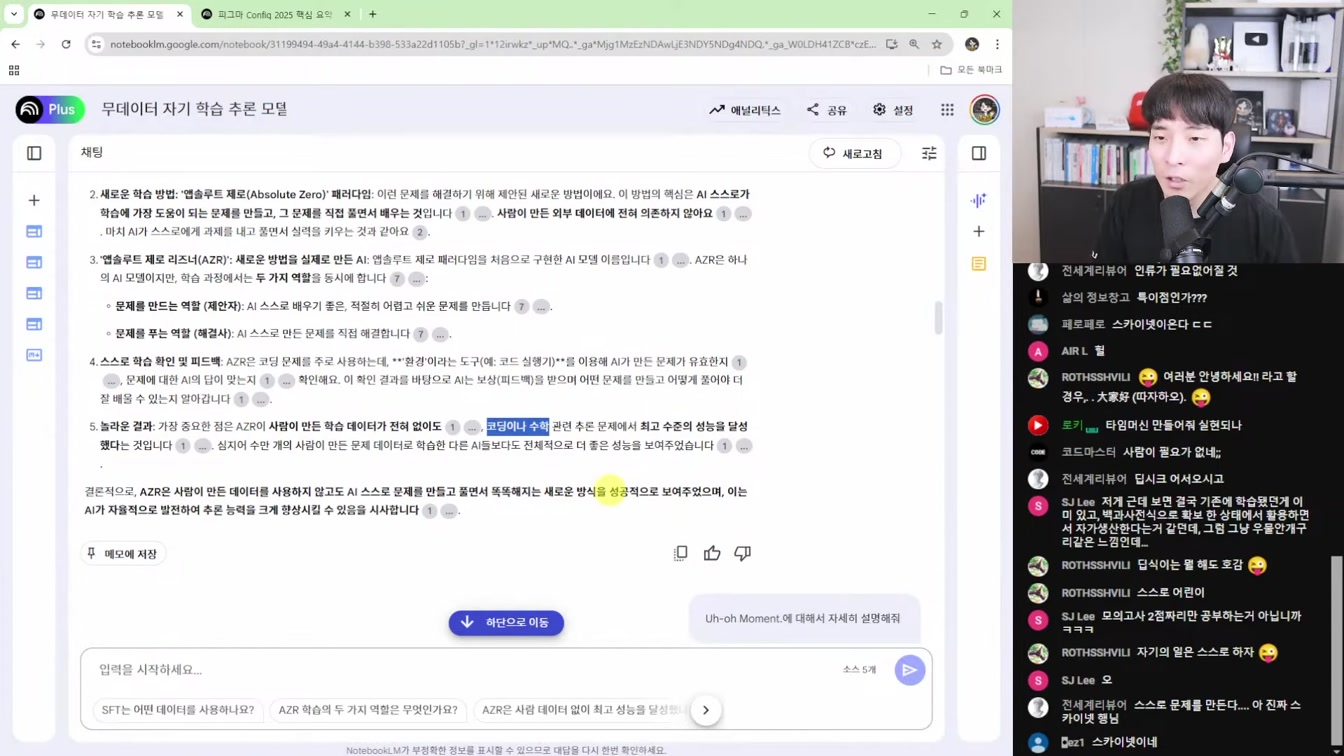
Task: Mark the response with thumbs up
Action: point(712,553)
